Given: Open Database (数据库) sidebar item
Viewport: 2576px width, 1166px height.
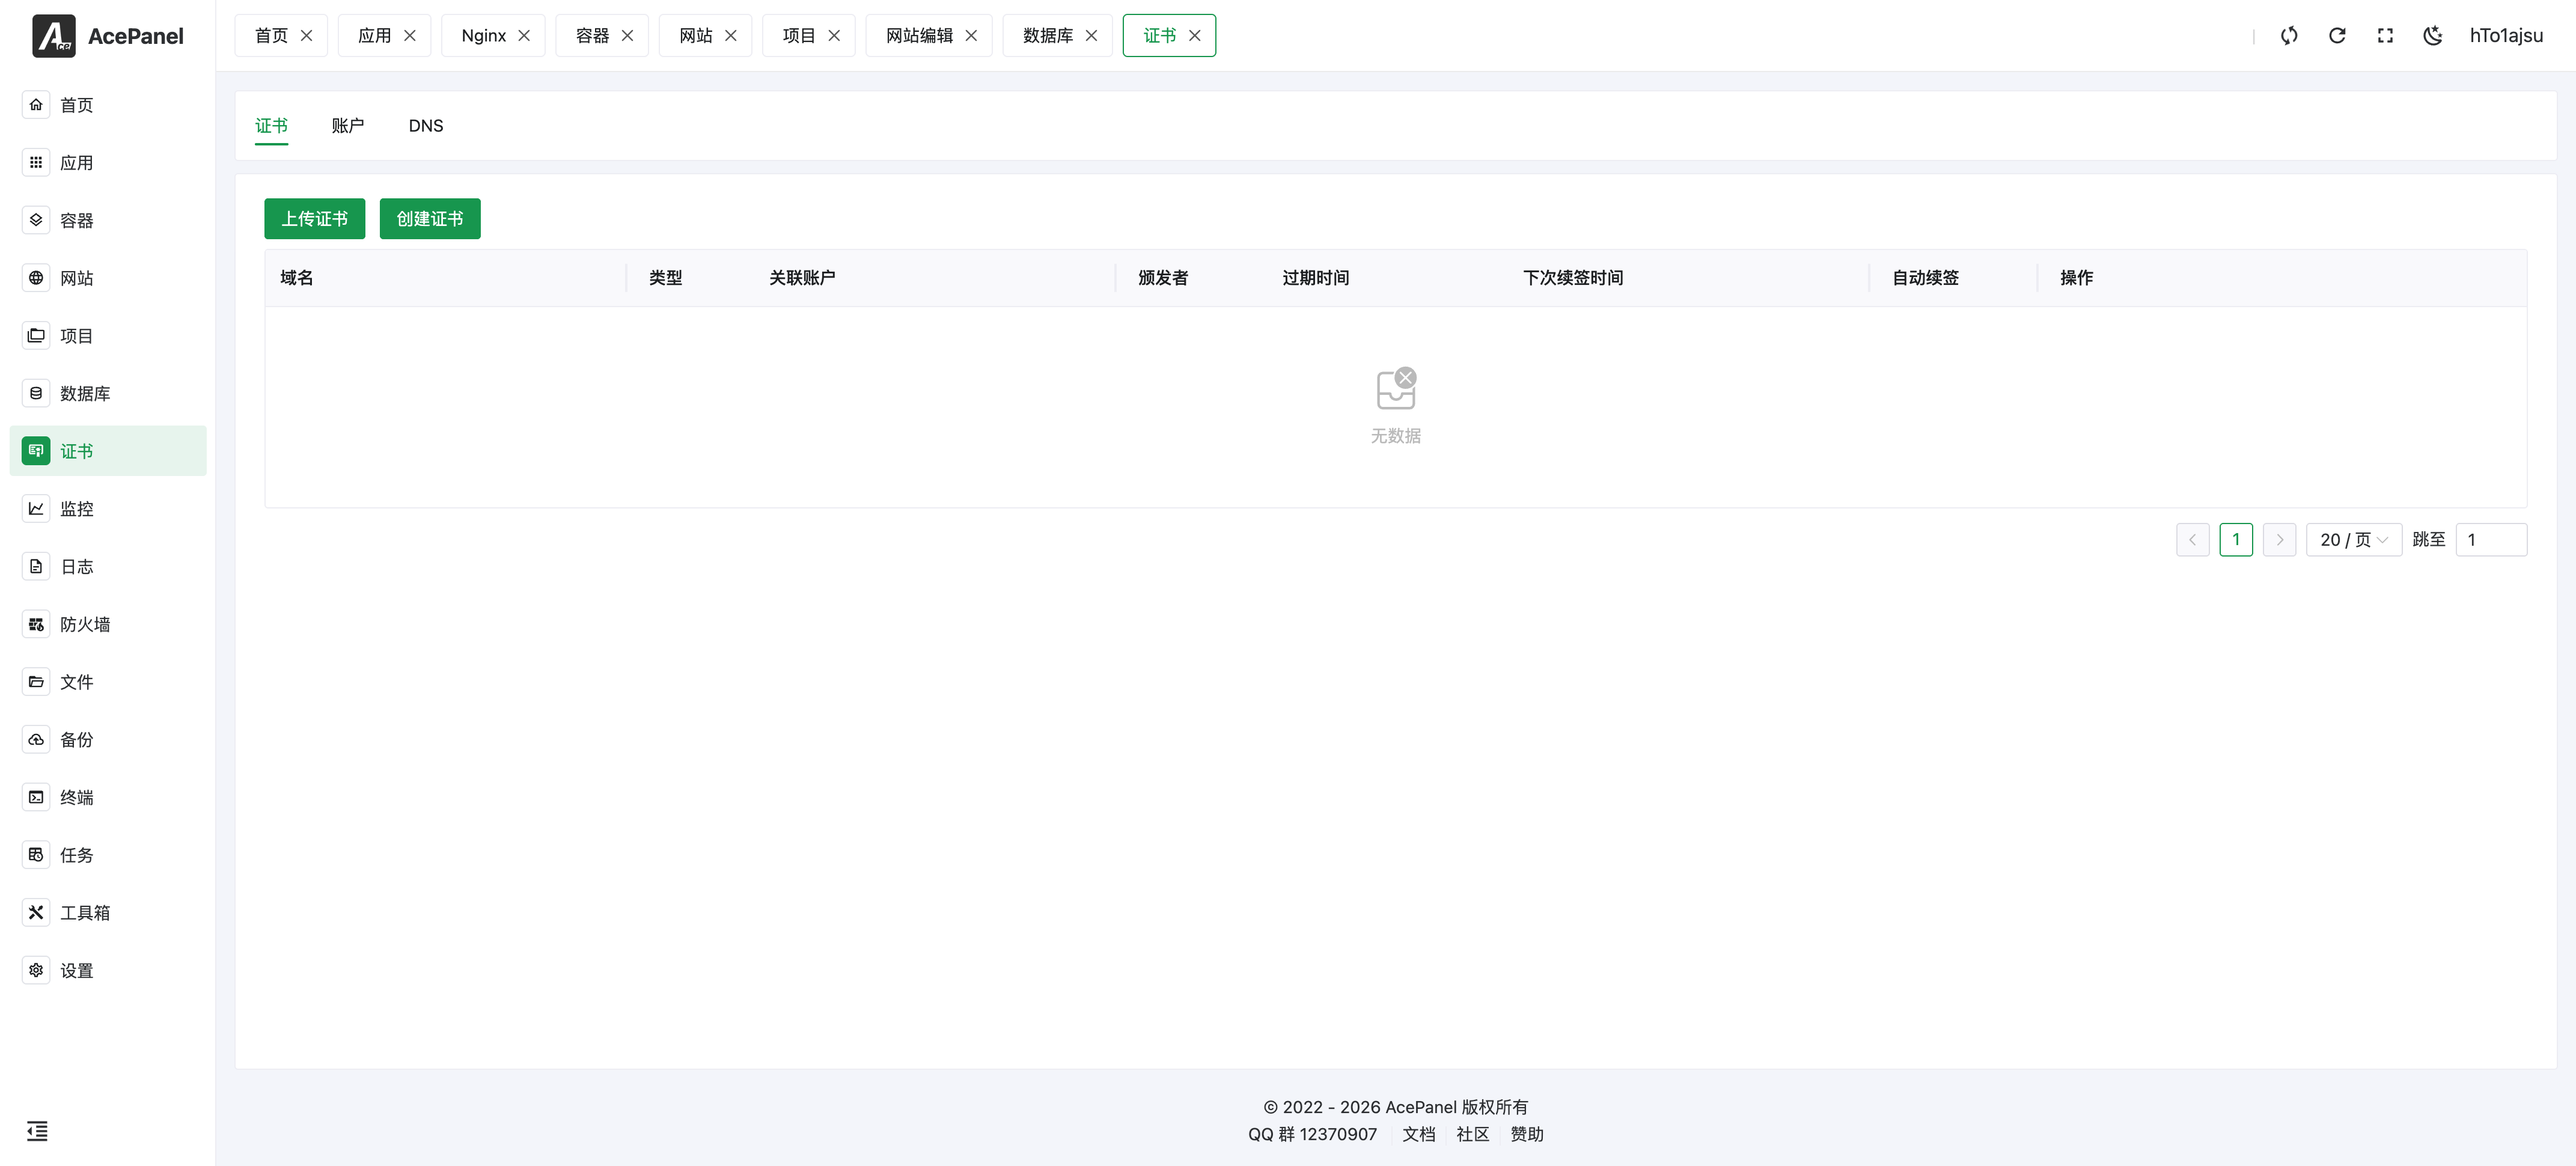Looking at the screenshot, I should point(84,394).
